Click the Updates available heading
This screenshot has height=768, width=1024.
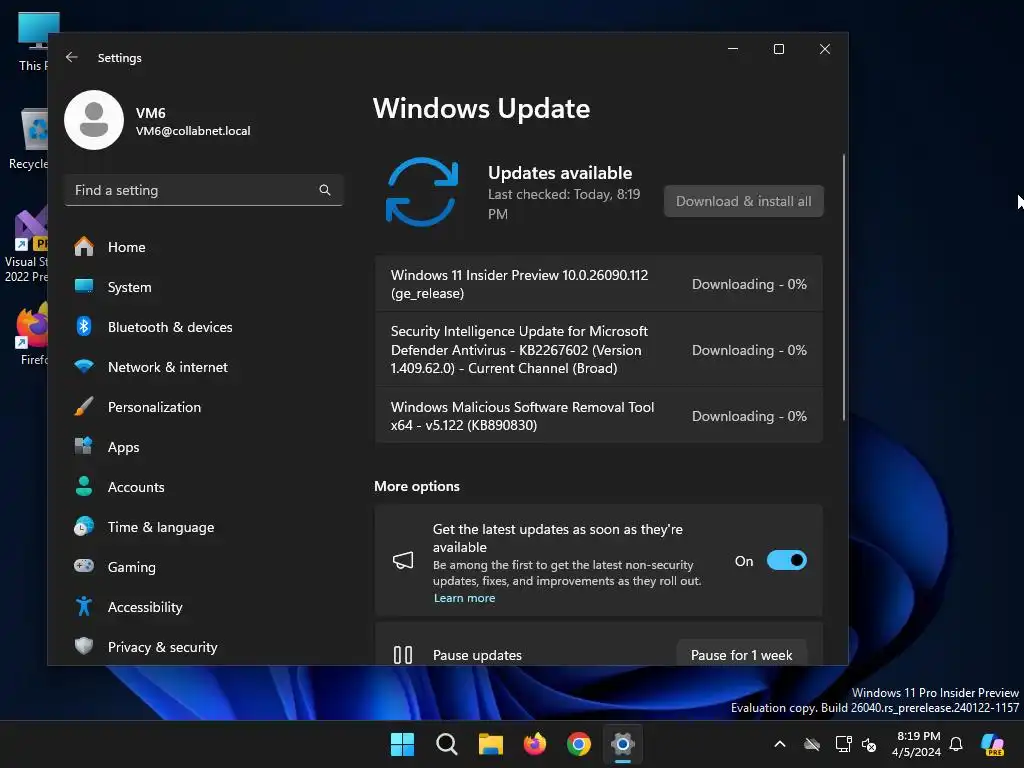click(560, 173)
